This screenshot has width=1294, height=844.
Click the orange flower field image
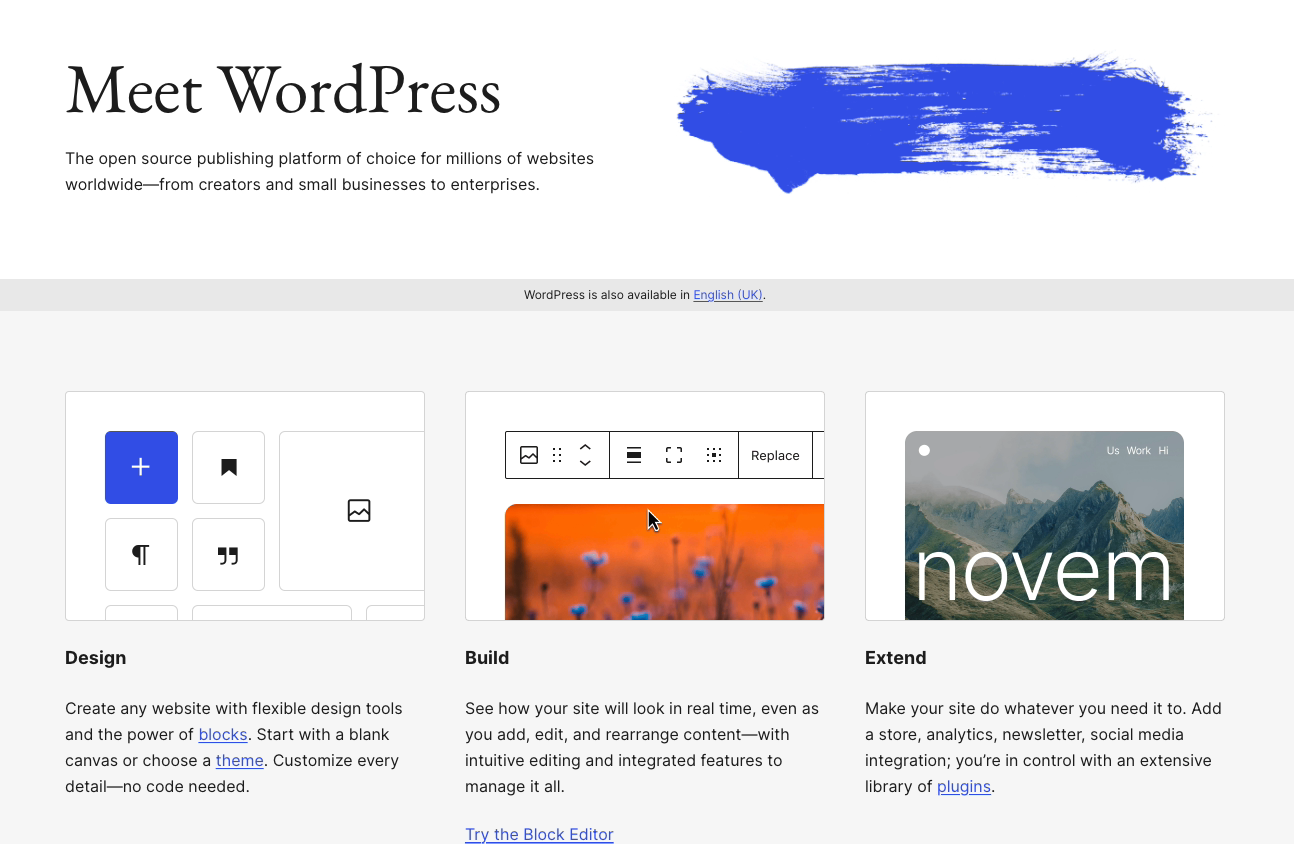(x=665, y=562)
